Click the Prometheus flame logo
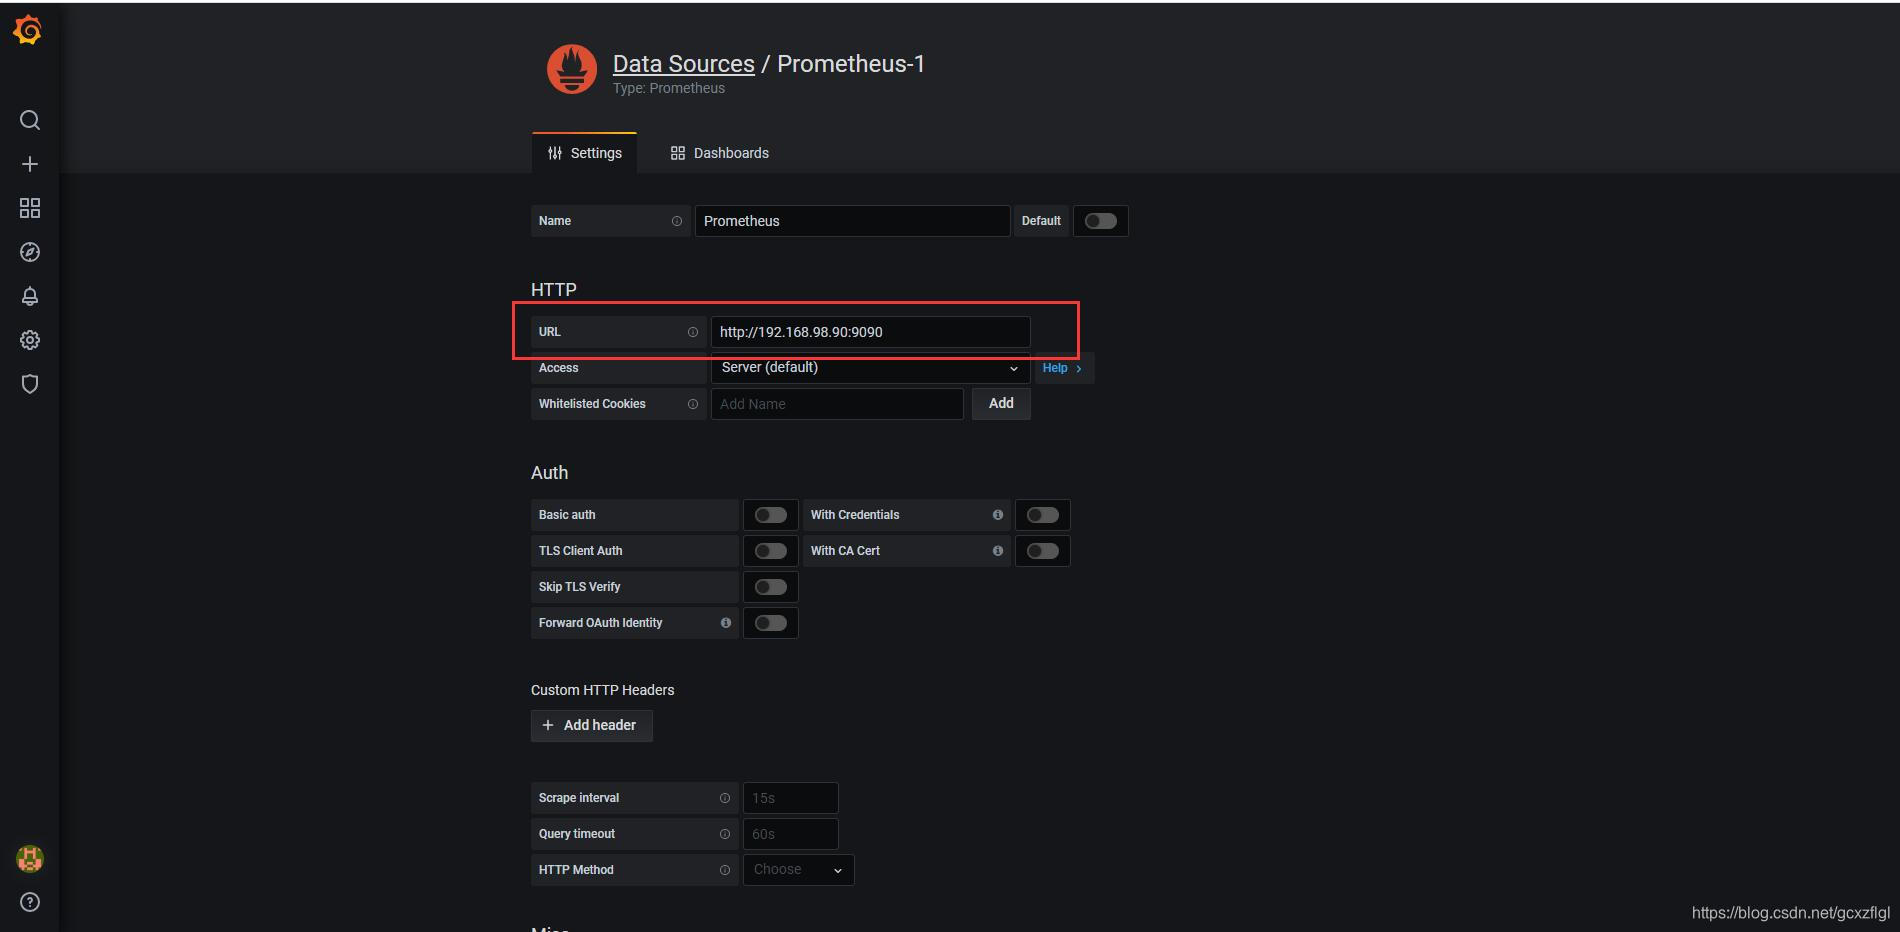1900x932 pixels. coord(572,69)
